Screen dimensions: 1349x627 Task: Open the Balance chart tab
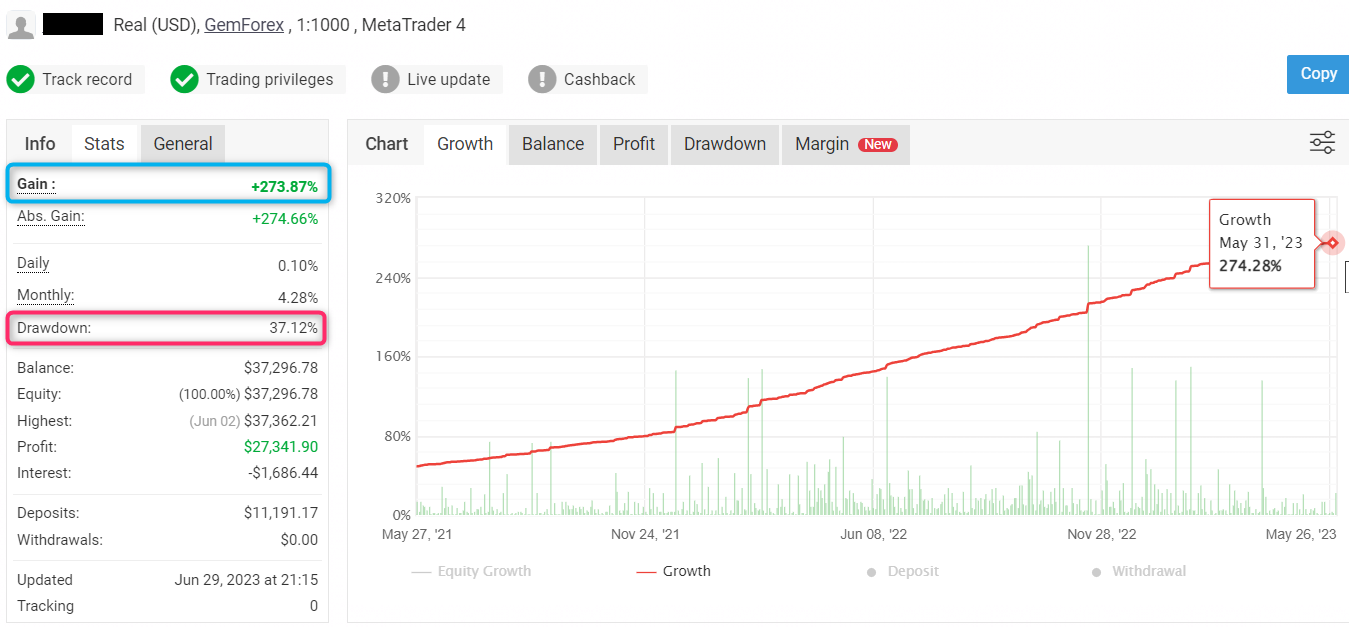pyautogui.click(x=552, y=144)
